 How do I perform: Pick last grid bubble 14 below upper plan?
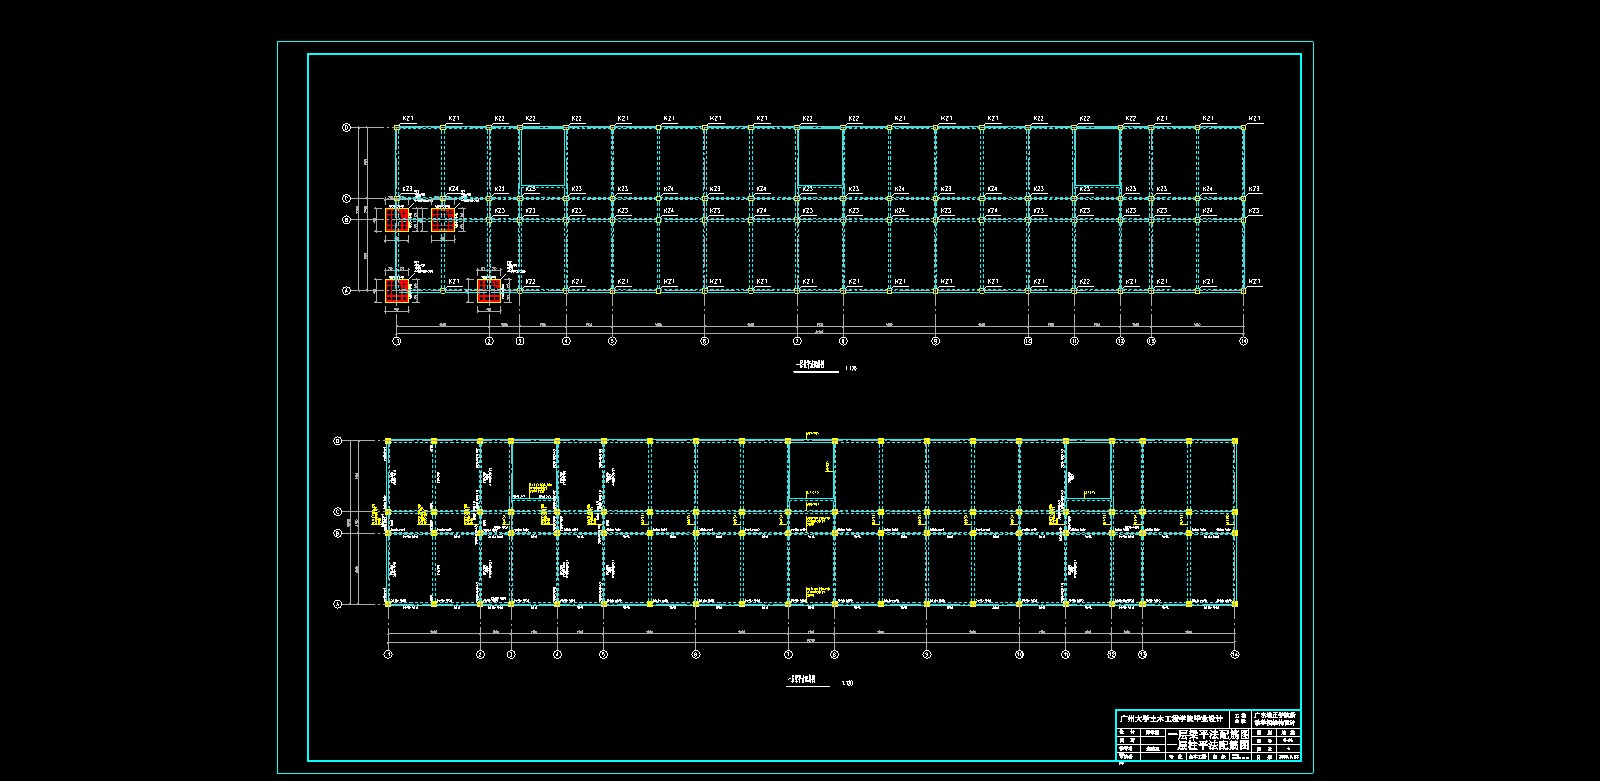point(1243,341)
